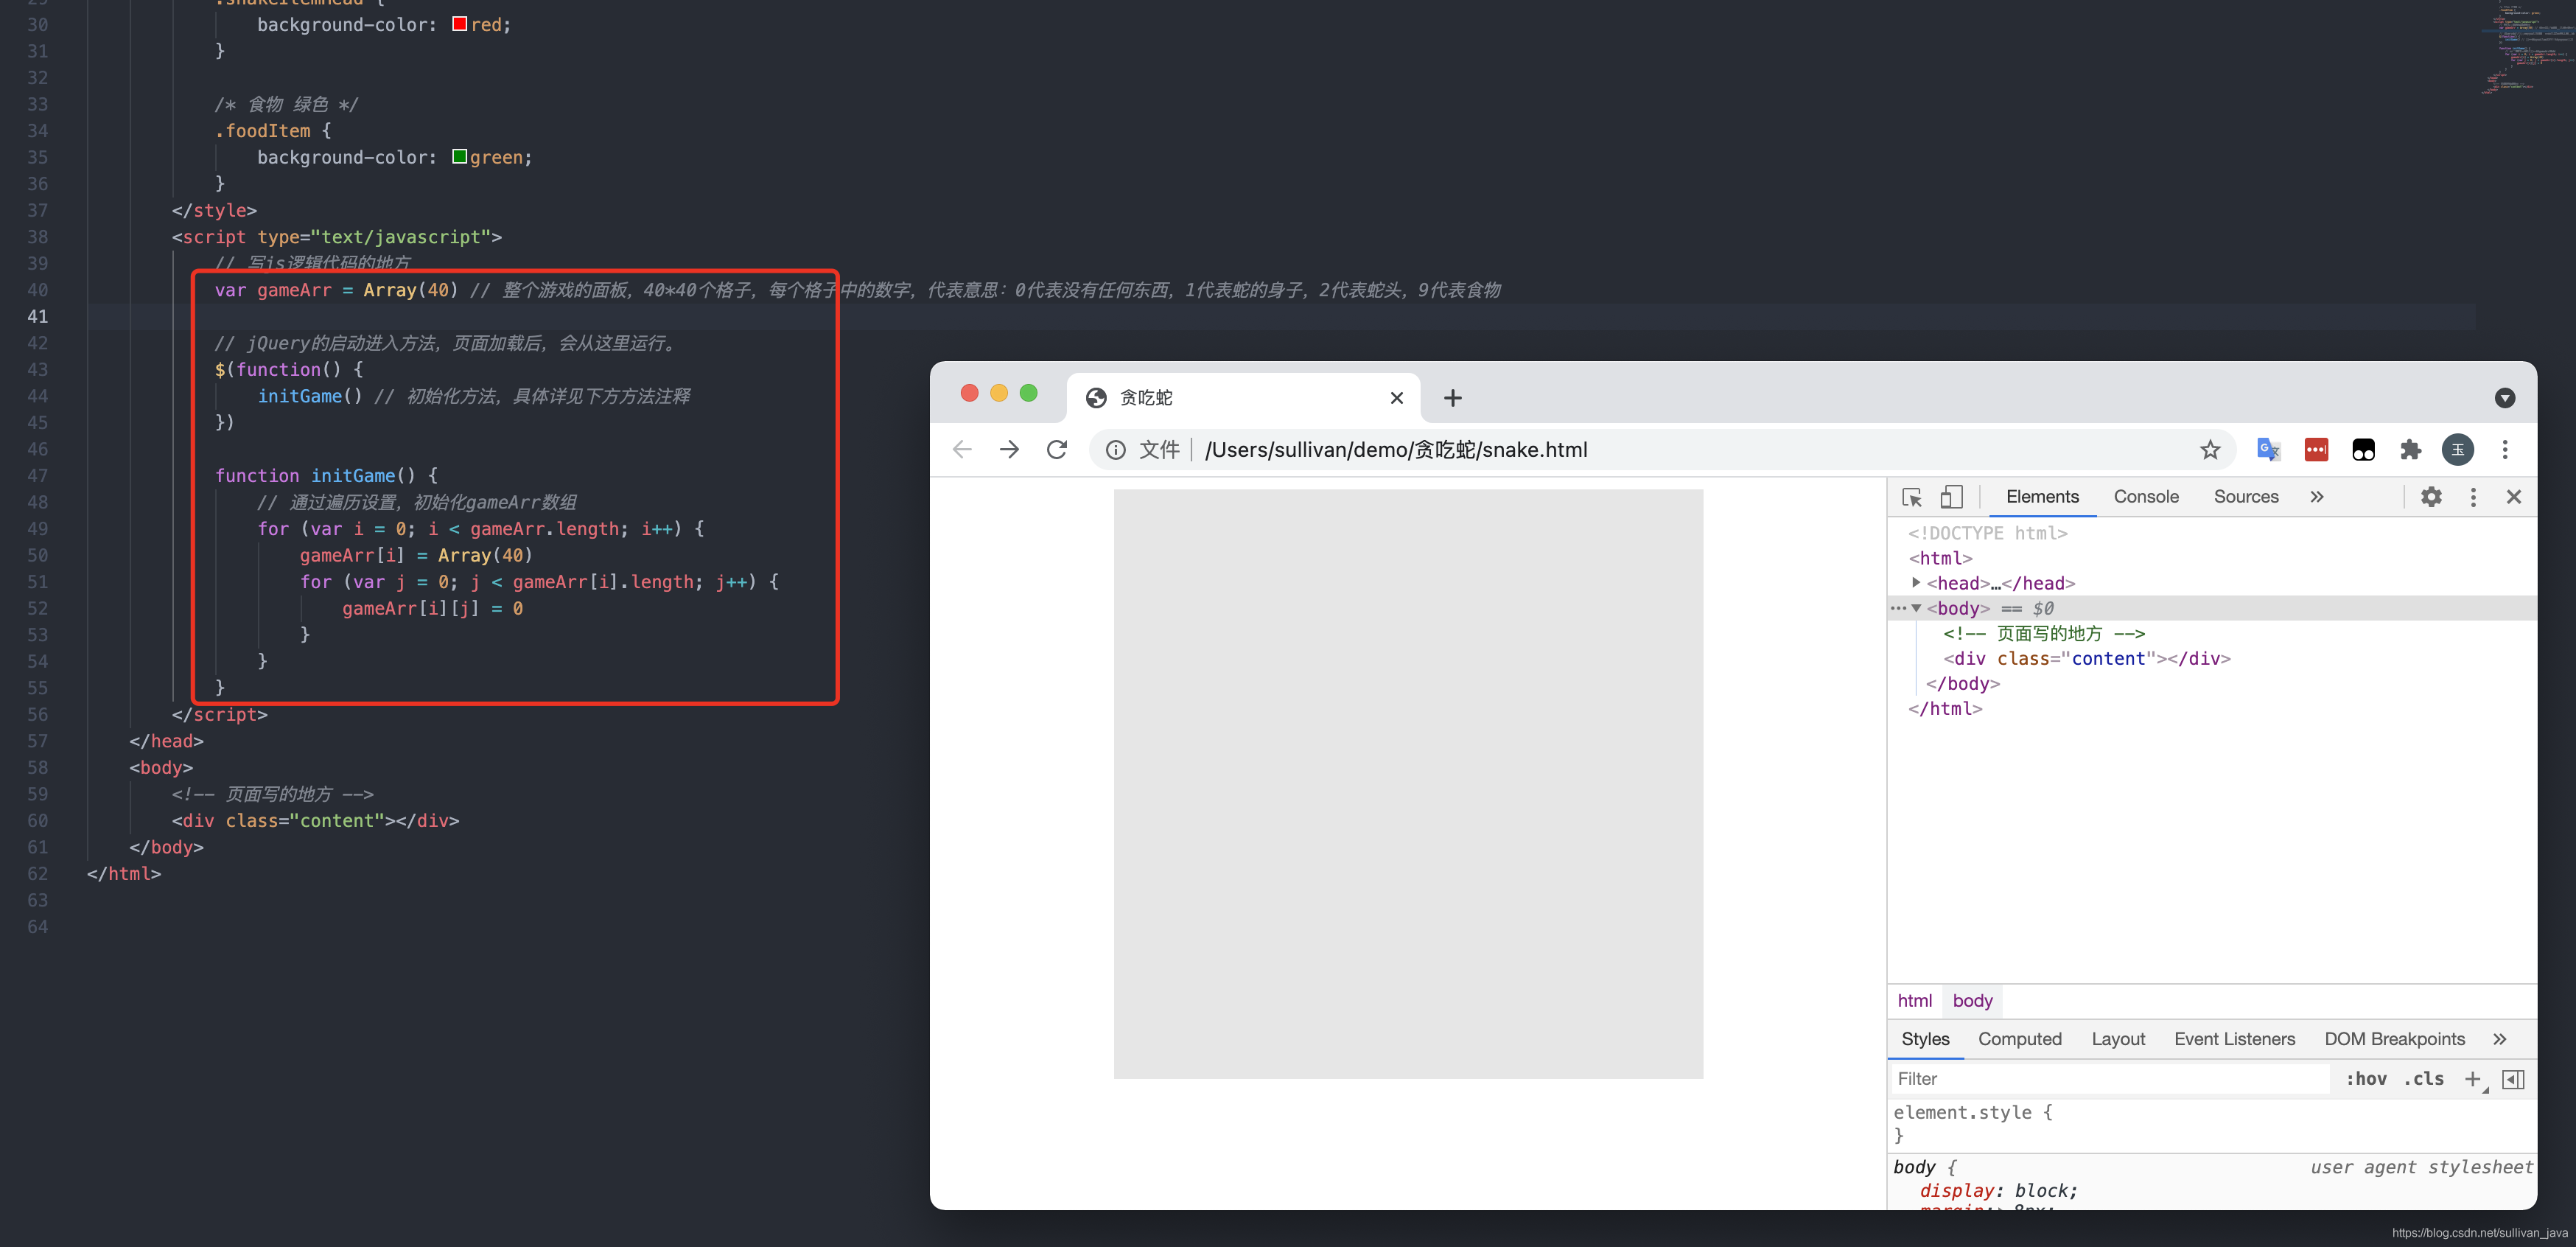Open the Chrome profile avatar

click(x=2458, y=450)
